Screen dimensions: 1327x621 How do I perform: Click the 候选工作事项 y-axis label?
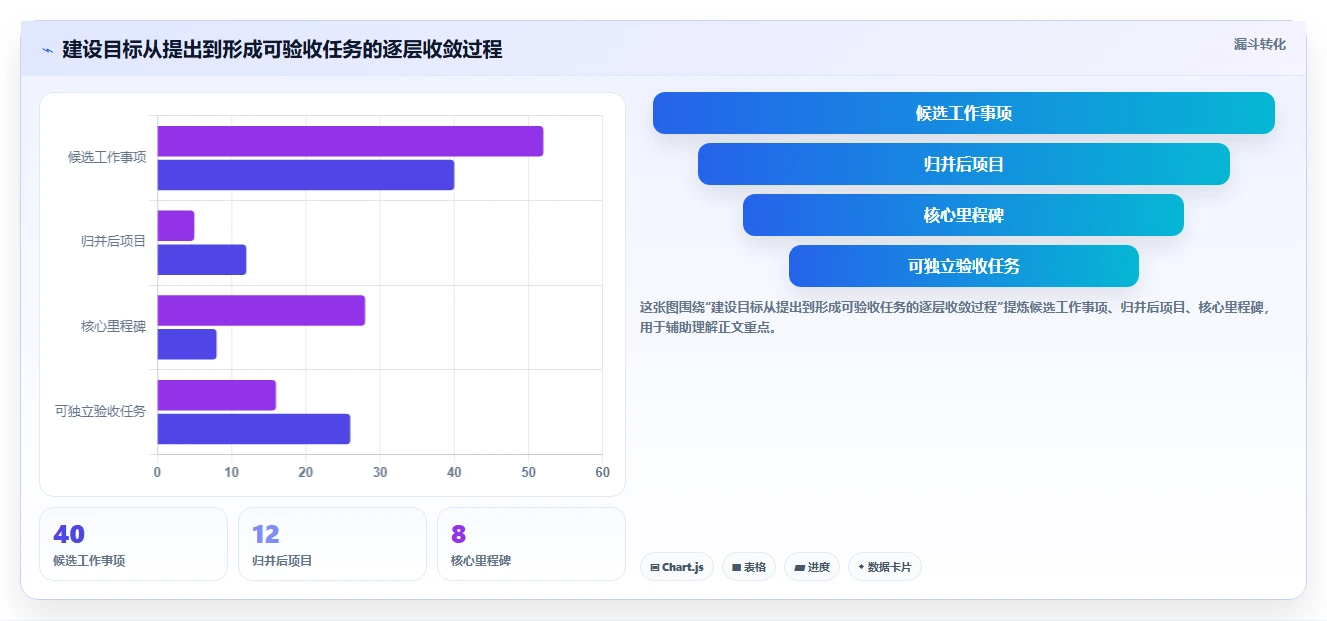[x=107, y=157]
